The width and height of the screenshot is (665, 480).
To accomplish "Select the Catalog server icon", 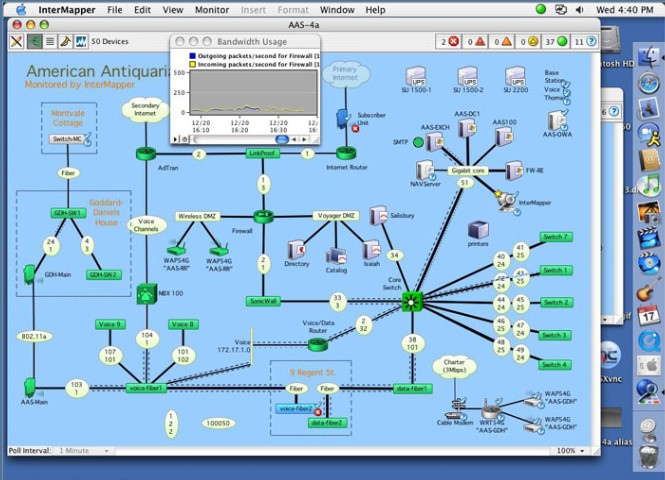I will click(336, 256).
